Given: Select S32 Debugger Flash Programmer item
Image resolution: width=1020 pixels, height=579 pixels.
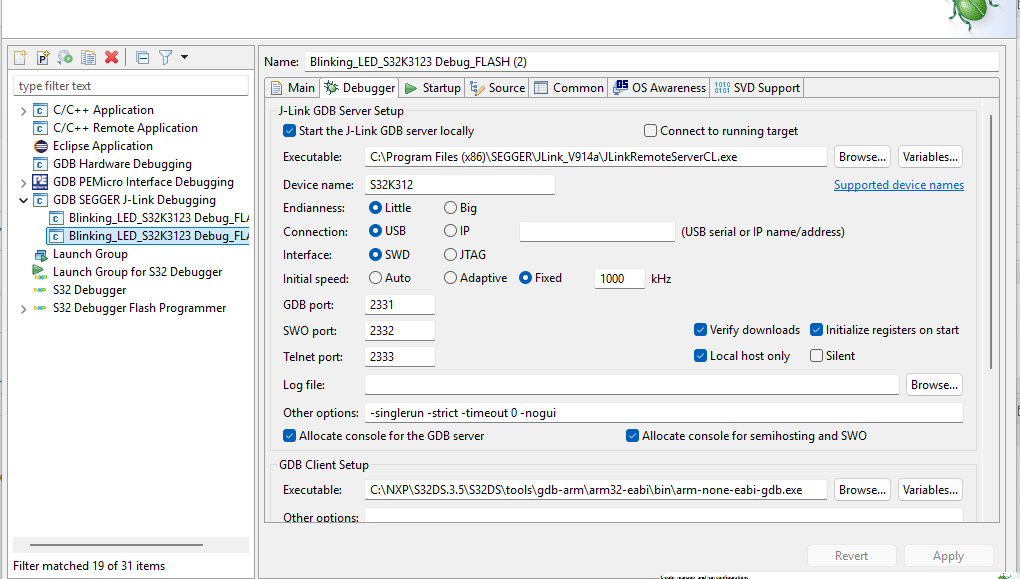Looking at the screenshot, I should click(x=139, y=308).
